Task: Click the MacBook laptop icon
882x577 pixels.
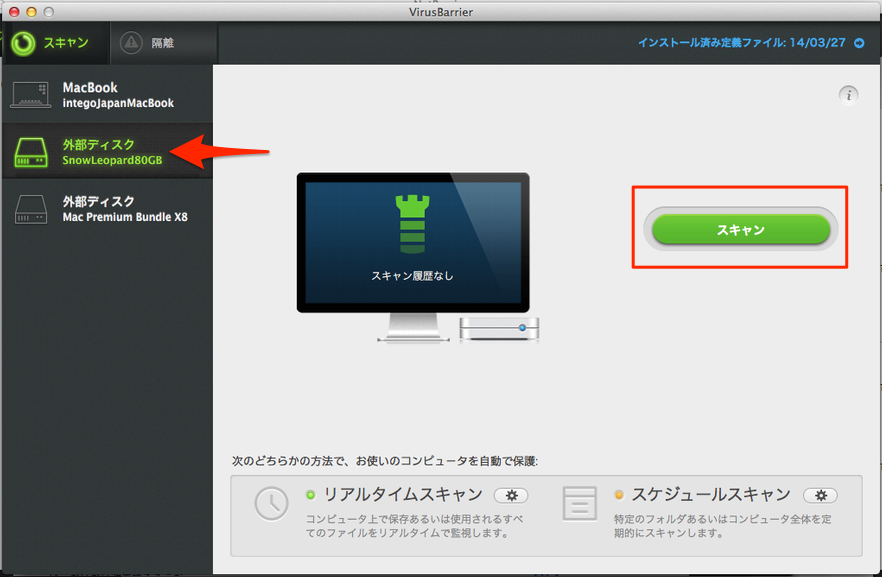Action: [x=31, y=94]
